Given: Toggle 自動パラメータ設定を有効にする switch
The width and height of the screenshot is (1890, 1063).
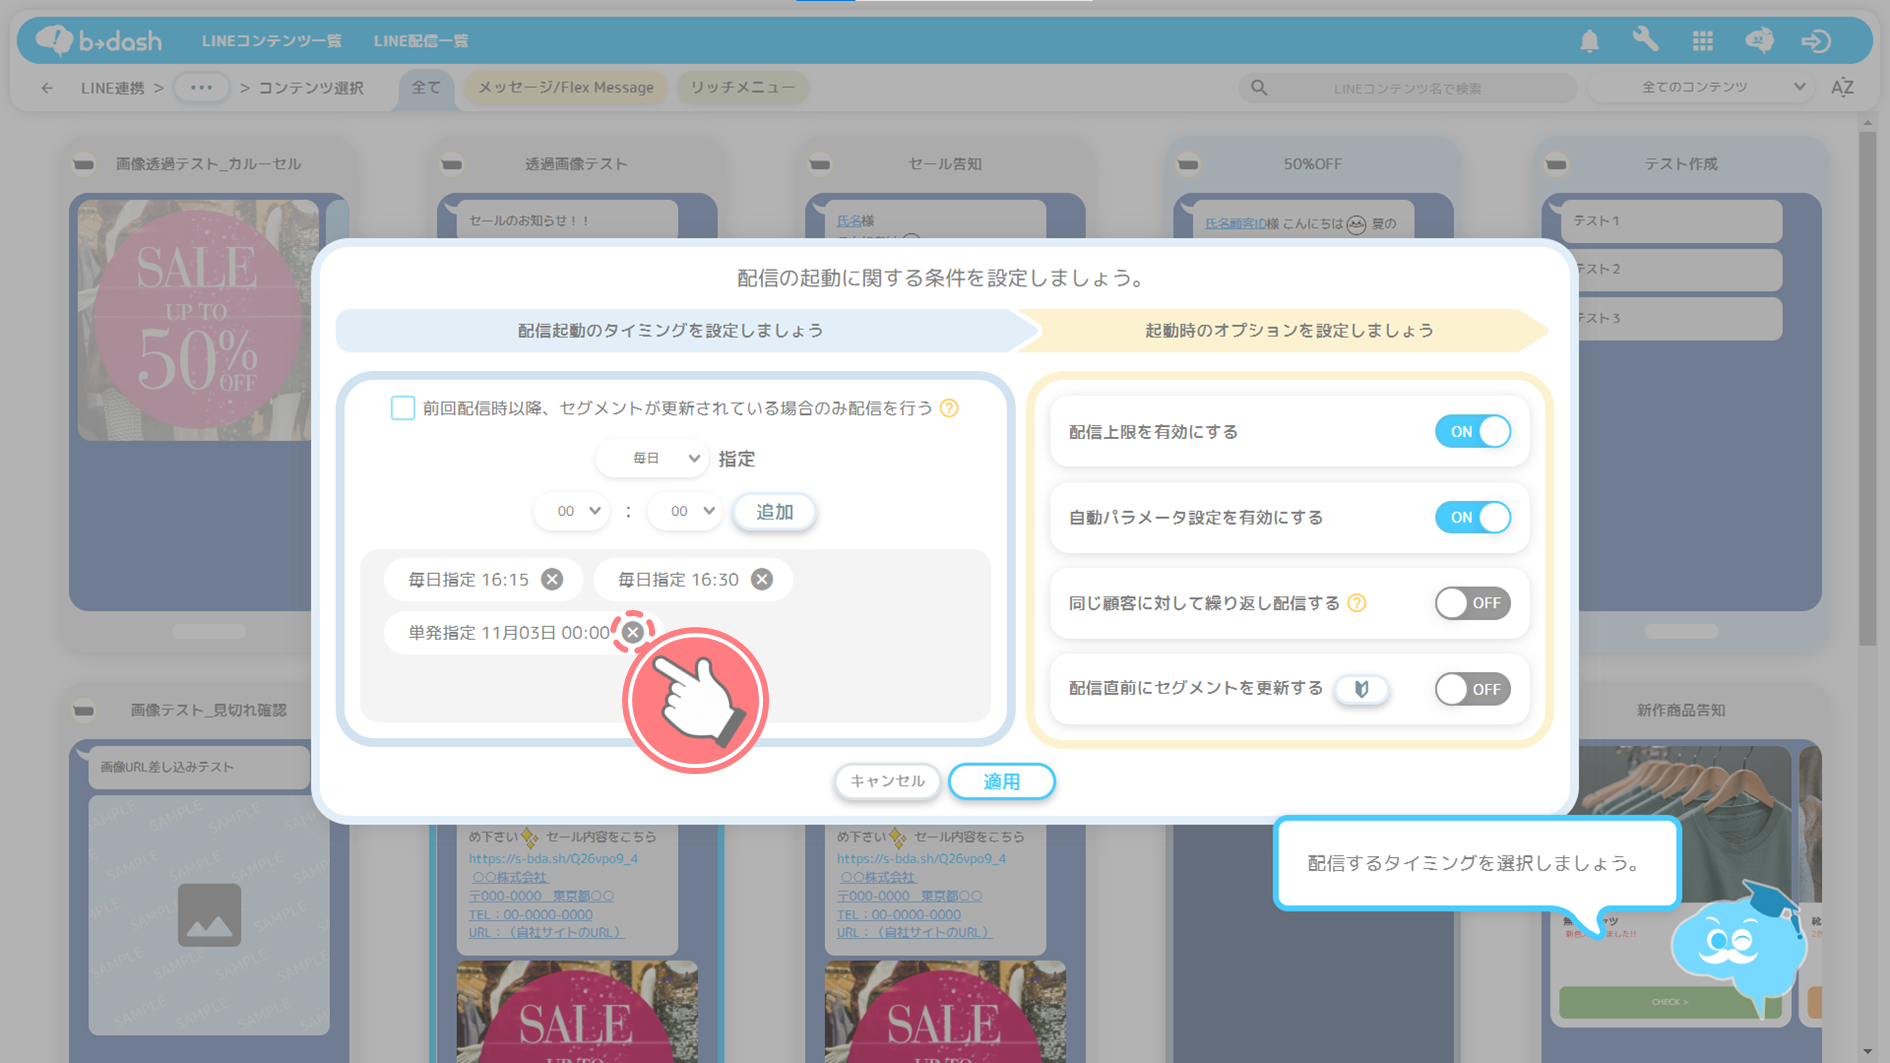Looking at the screenshot, I should [1472, 517].
